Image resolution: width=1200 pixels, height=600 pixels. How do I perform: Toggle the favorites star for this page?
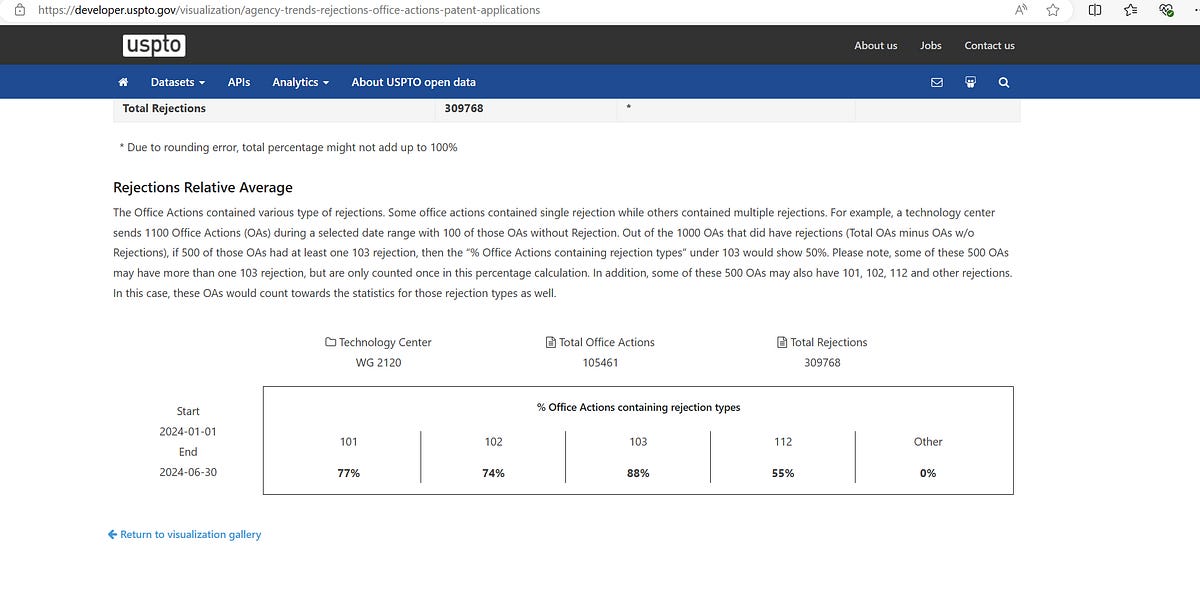click(x=1052, y=9)
